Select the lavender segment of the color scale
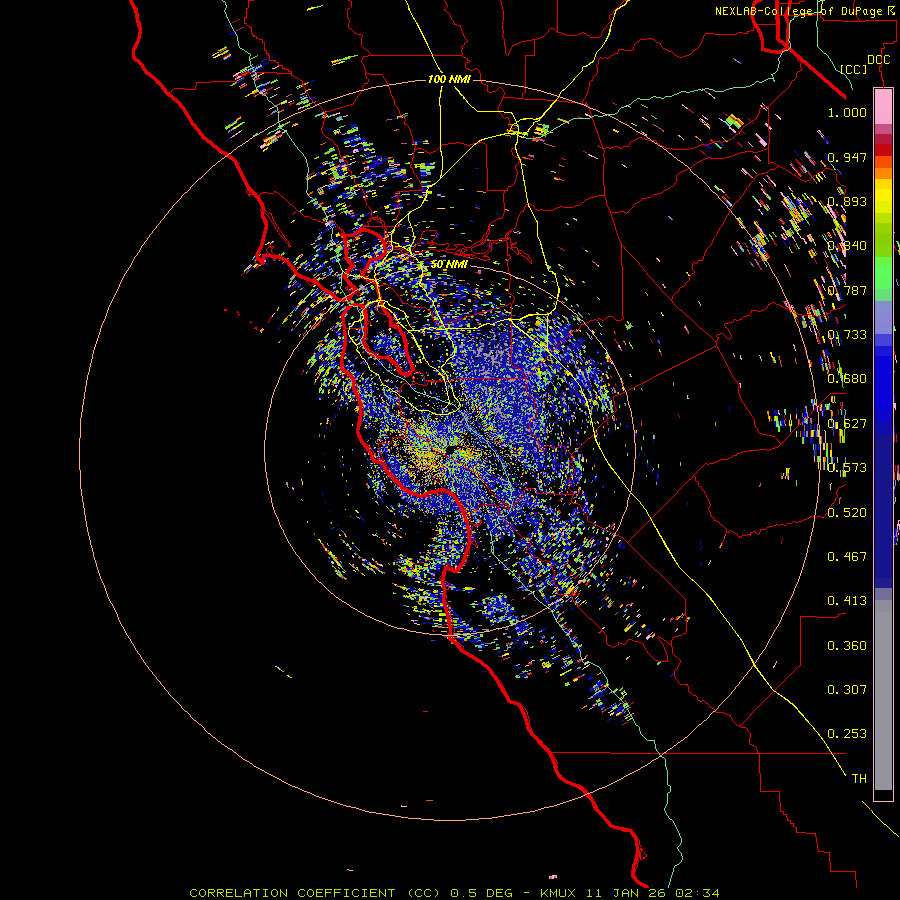The width and height of the screenshot is (900, 900). pyautogui.click(x=883, y=317)
